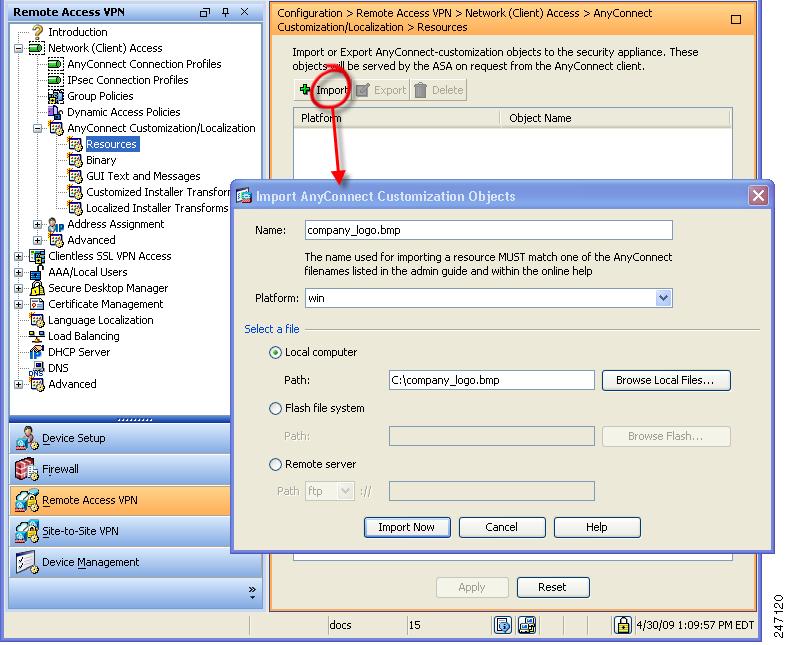Click the Cancel button in dialog

pos(502,527)
